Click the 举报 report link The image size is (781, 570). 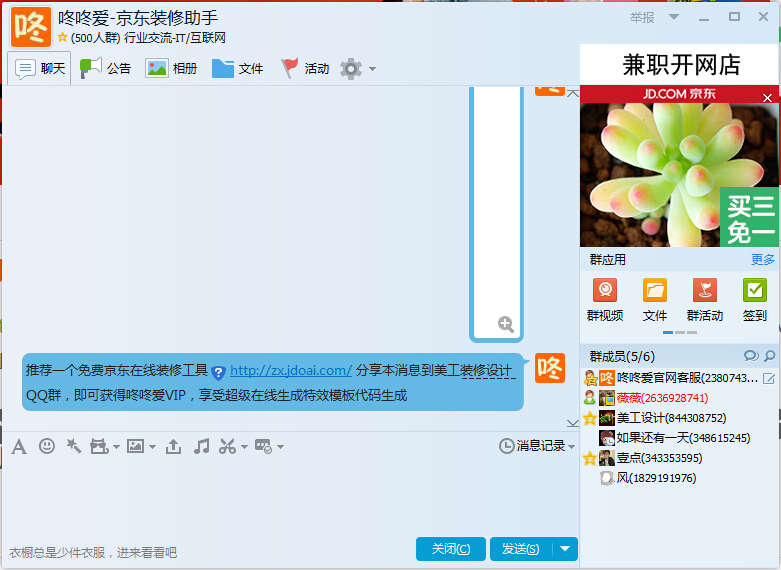pyautogui.click(x=642, y=18)
